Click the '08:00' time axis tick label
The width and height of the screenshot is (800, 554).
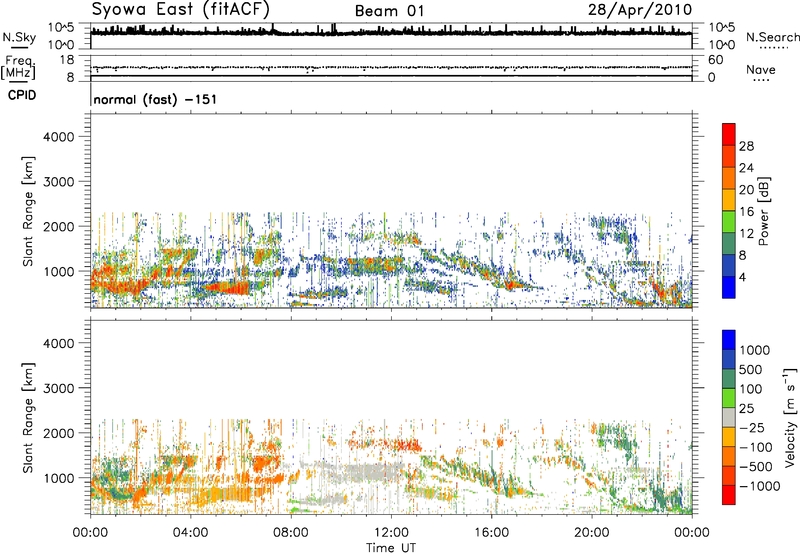[291, 533]
